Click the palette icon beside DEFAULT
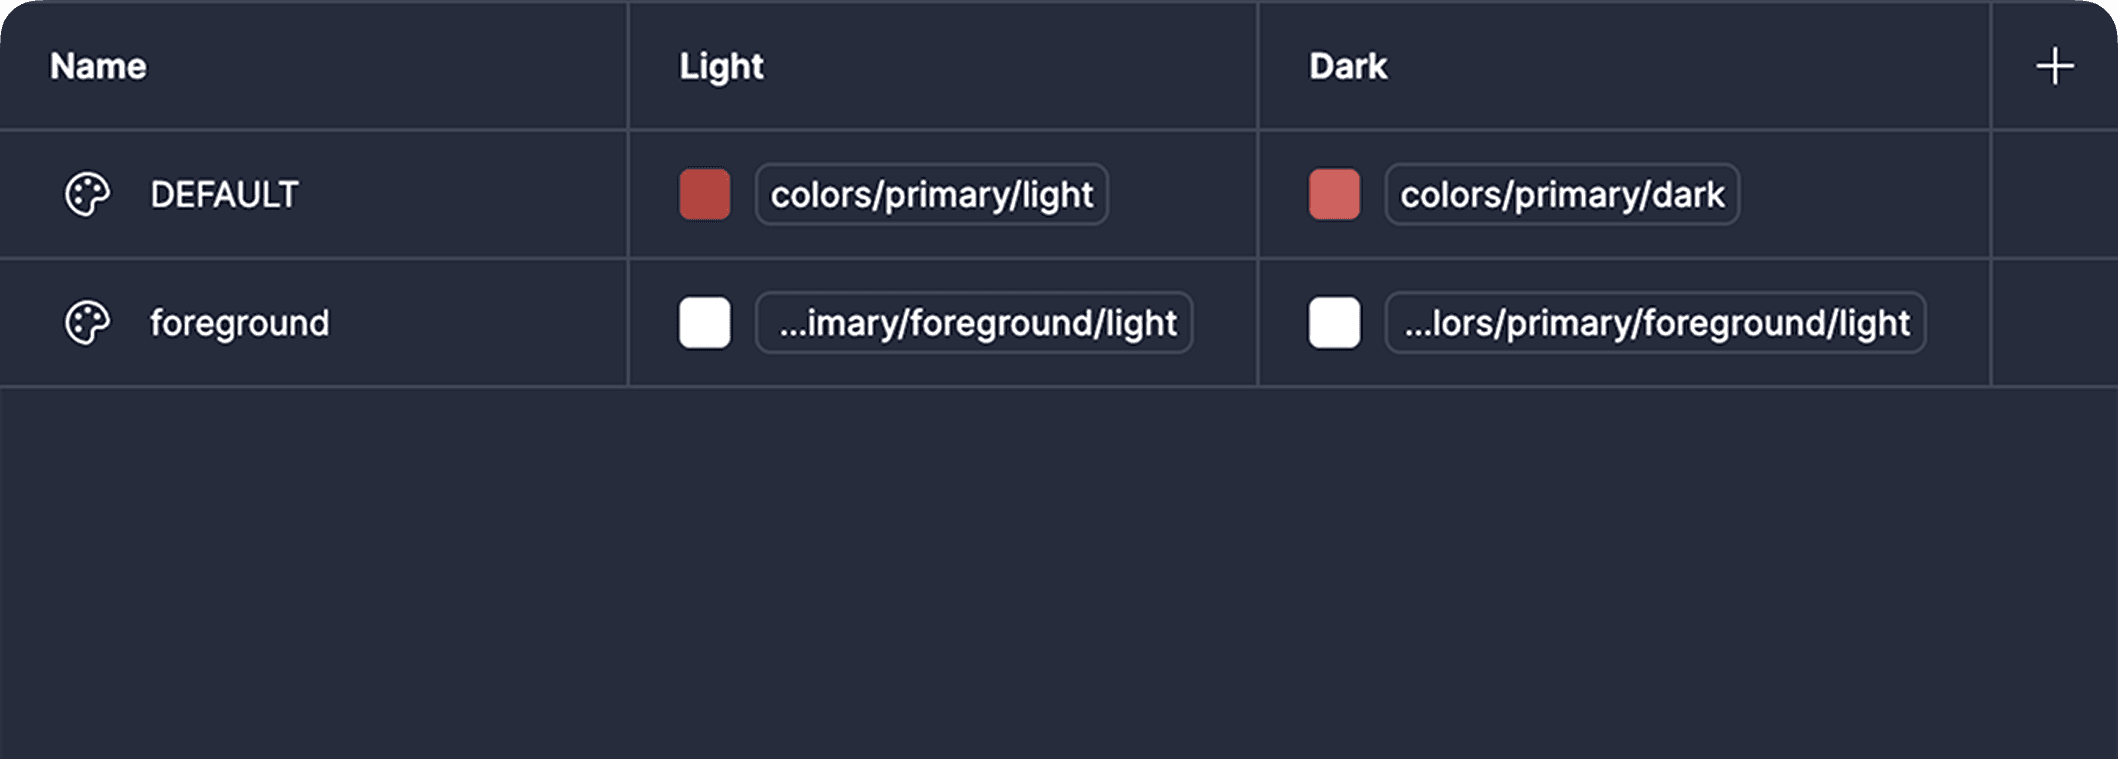 88,195
